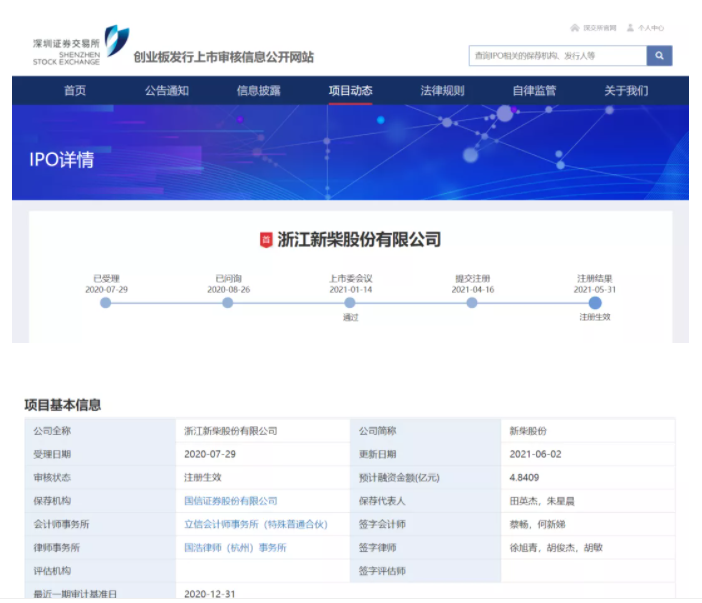
Task: Click the 已问询 2020-08-26 timeline node
Action: 228,303
